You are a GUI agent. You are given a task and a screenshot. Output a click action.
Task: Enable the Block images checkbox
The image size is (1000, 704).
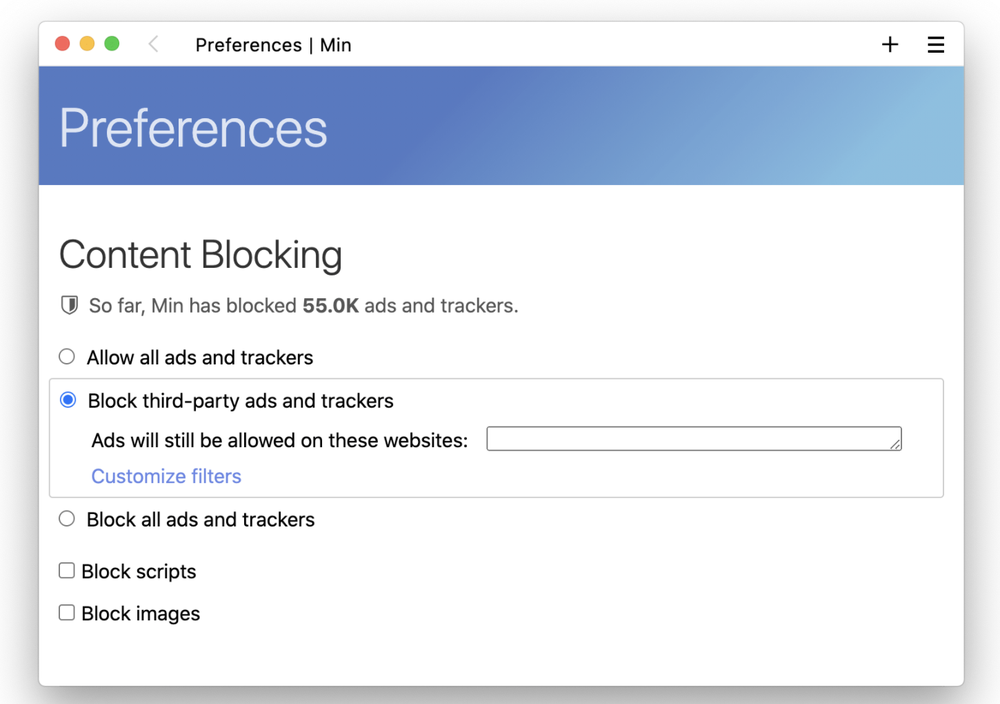[x=66, y=612]
